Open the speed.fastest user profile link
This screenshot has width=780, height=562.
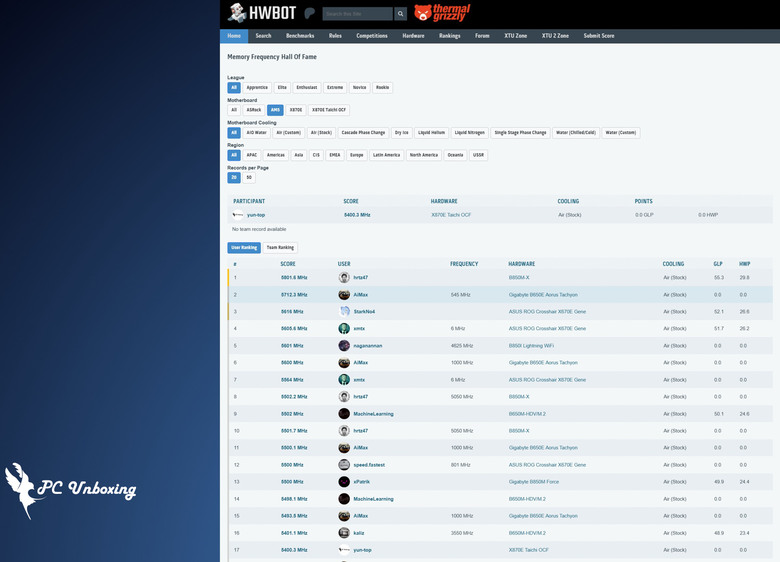(369, 465)
